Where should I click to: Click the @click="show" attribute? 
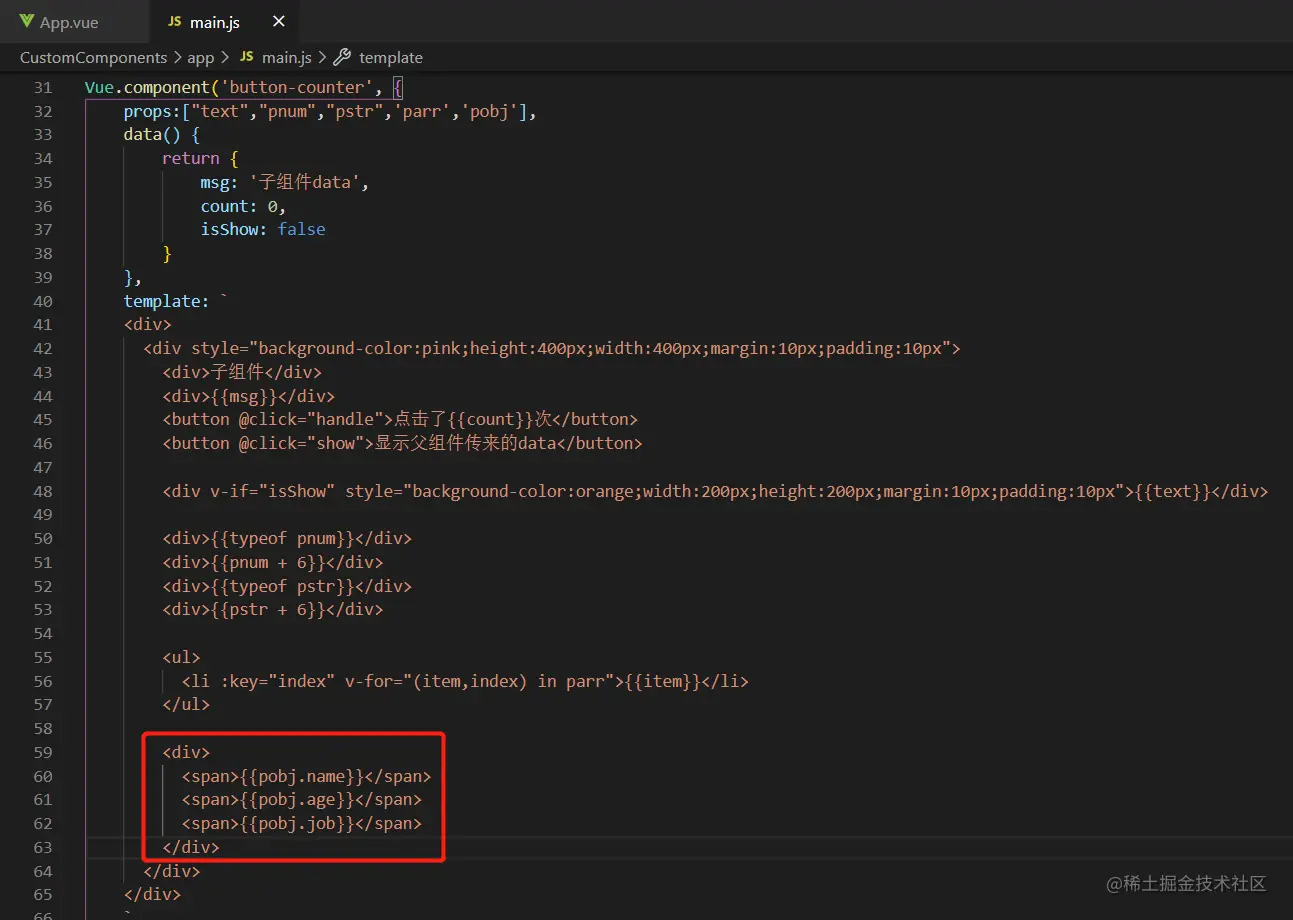point(302,443)
